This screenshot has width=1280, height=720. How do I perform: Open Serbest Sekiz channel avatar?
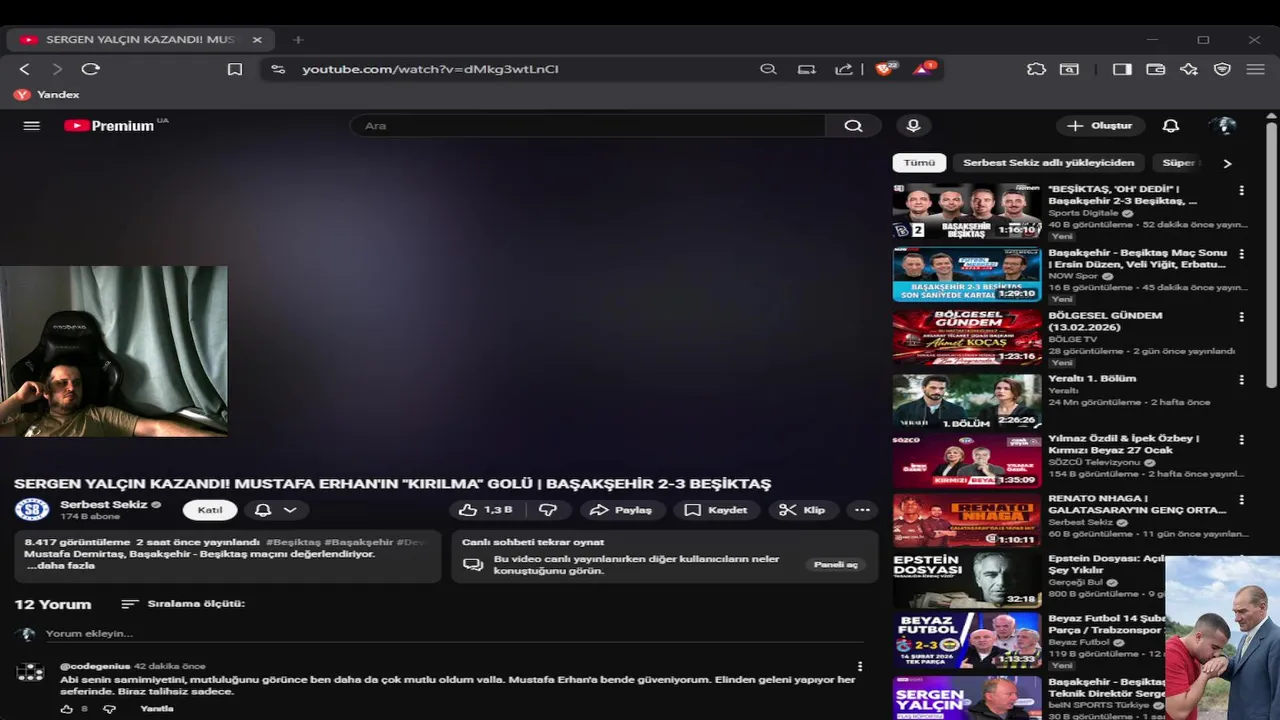pyautogui.click(x=32, y=509)
